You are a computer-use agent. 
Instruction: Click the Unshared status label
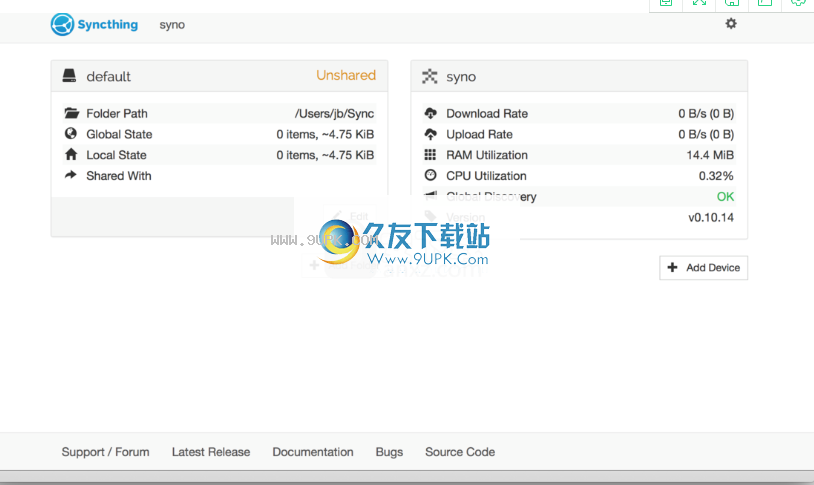pos(346,75)
